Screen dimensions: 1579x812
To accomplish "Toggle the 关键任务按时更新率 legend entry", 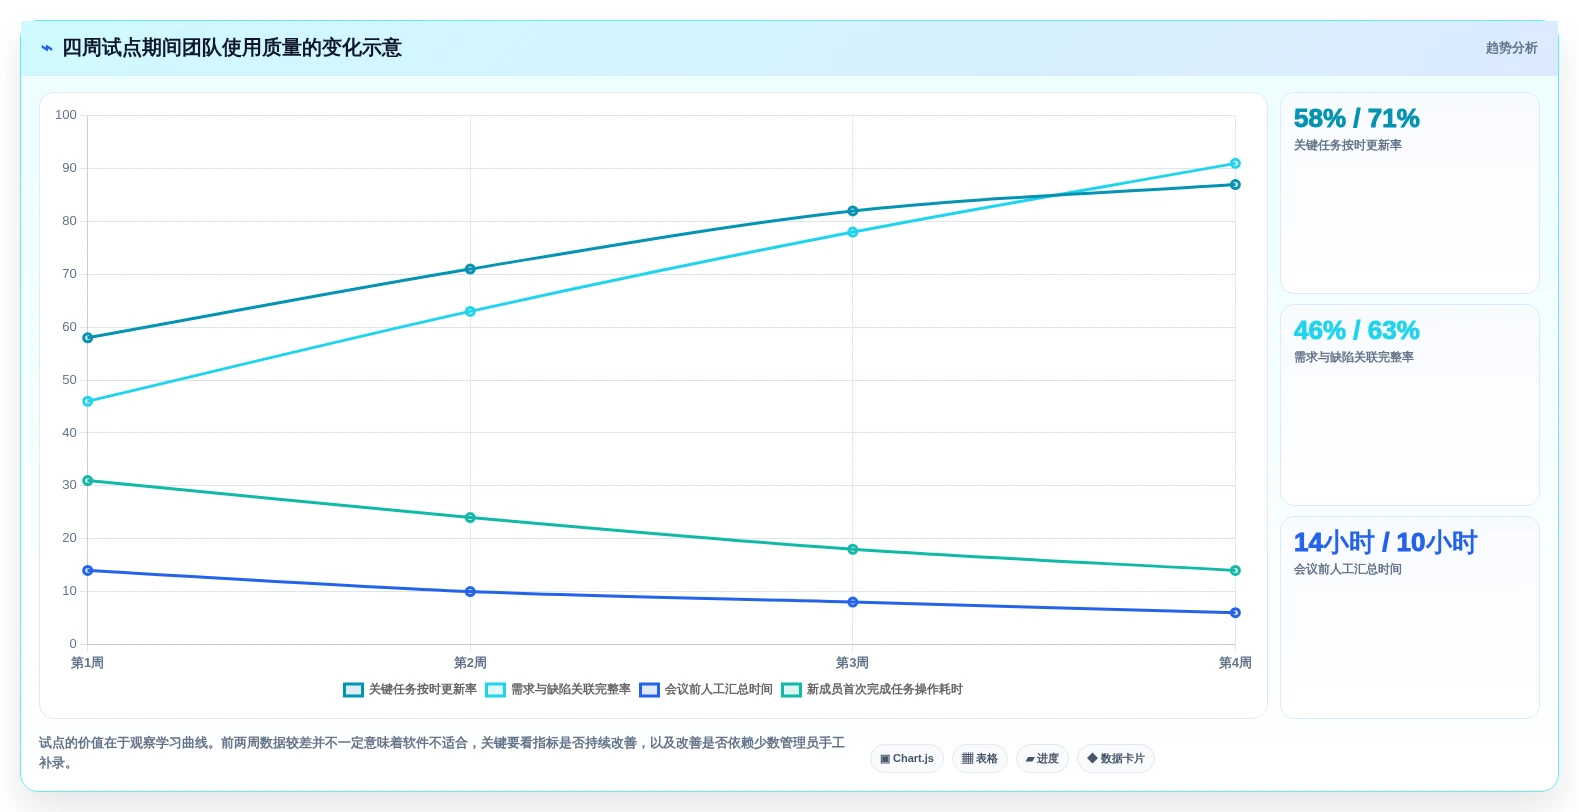I will (410, 690).
